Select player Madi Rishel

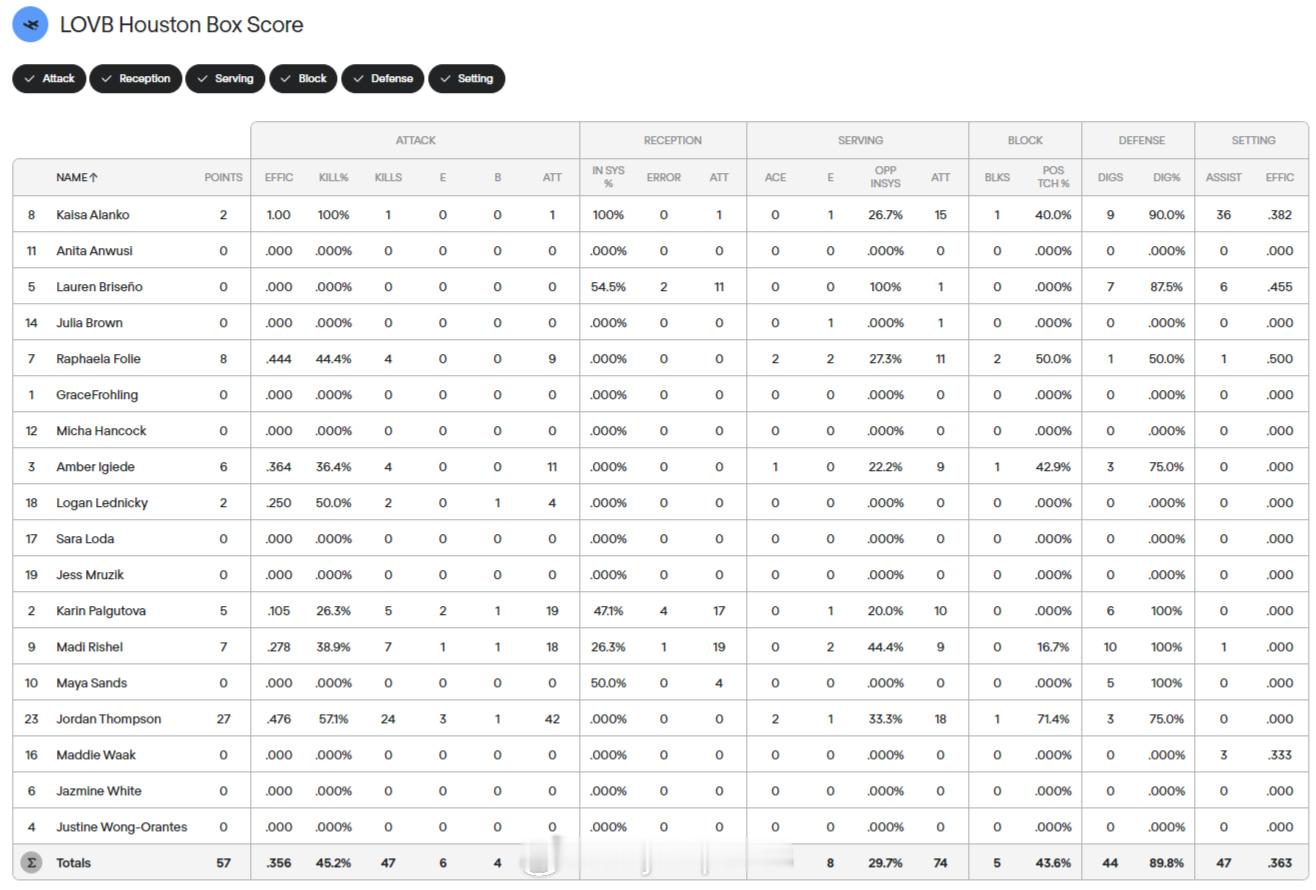click(89, 647)
